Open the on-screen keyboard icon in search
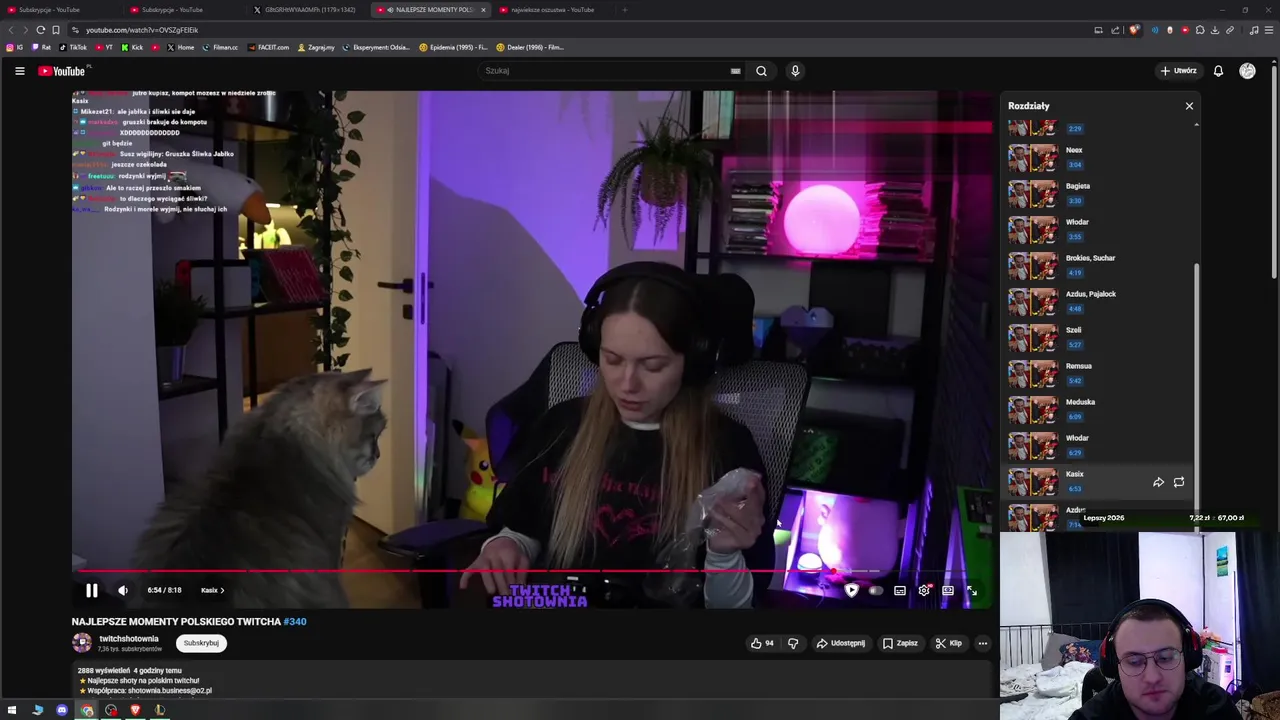Viewport: 1280px width, 720px height. 735,71
